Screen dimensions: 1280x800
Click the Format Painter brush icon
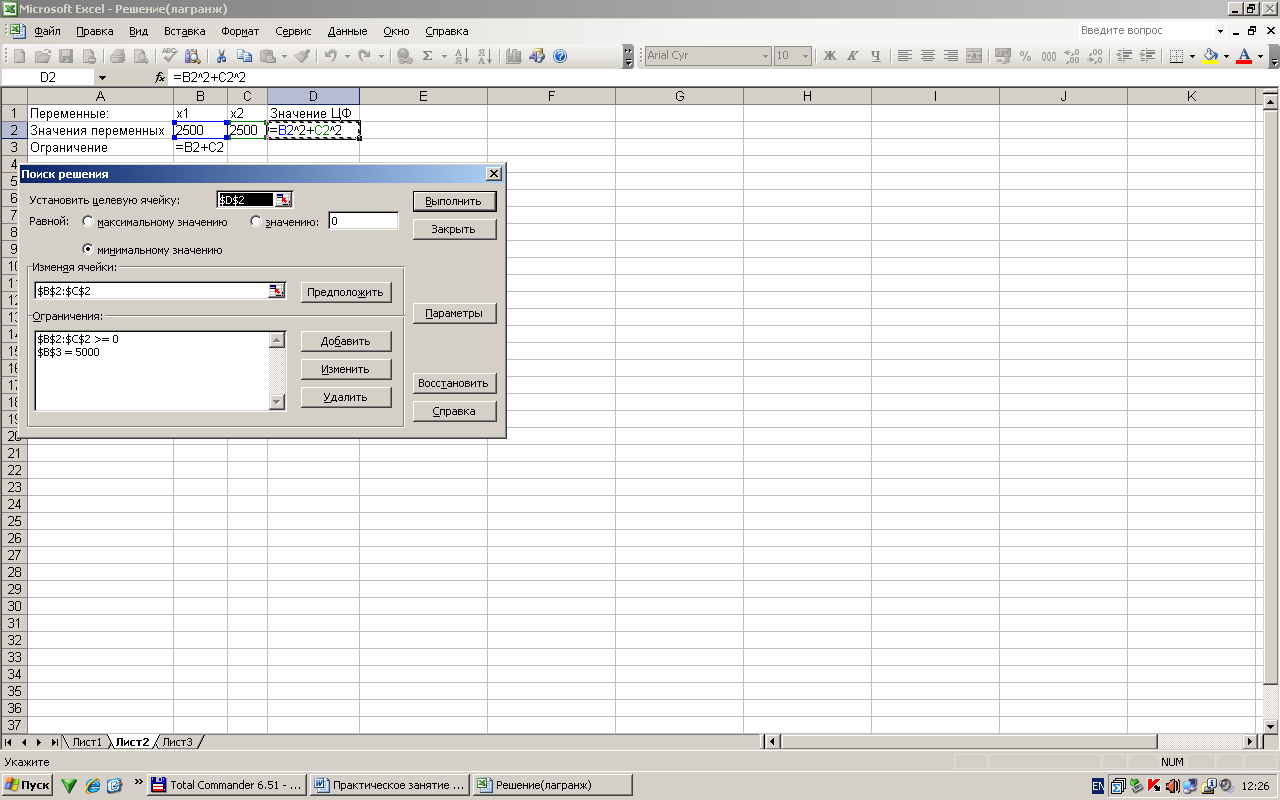tap(302, 56)
